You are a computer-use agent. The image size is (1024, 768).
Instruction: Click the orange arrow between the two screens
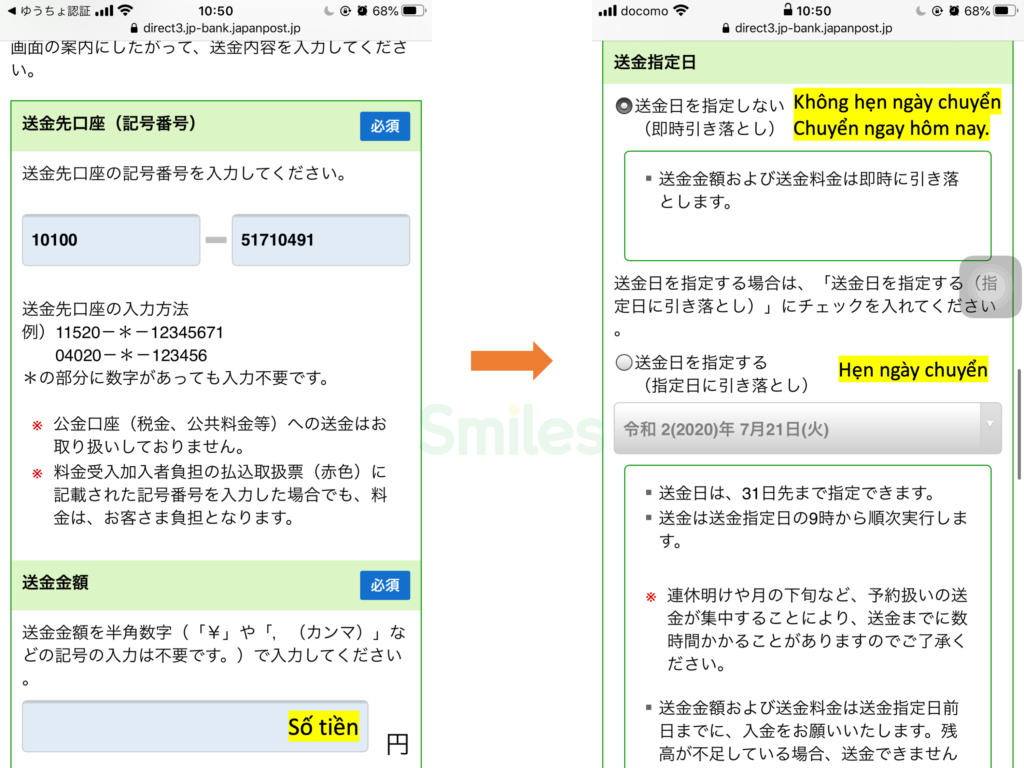click(x=511, y=360)
